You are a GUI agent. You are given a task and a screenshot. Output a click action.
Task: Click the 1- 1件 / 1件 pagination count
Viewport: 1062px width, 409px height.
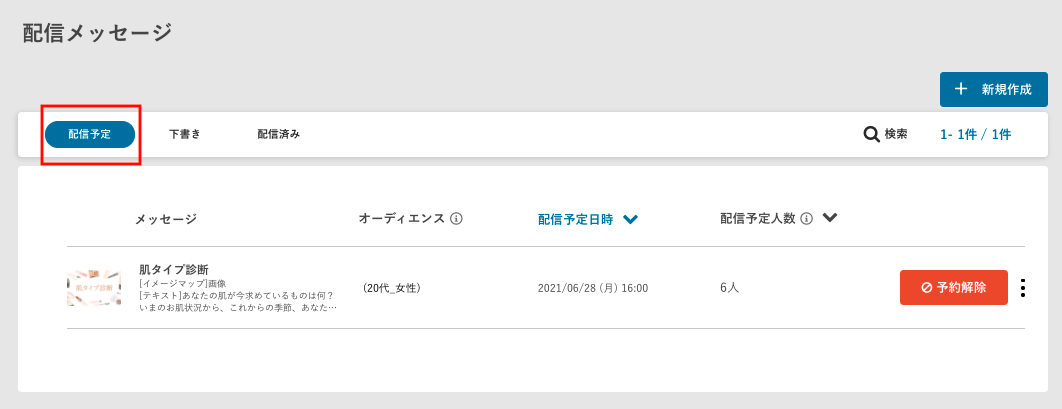pos(975,134)
